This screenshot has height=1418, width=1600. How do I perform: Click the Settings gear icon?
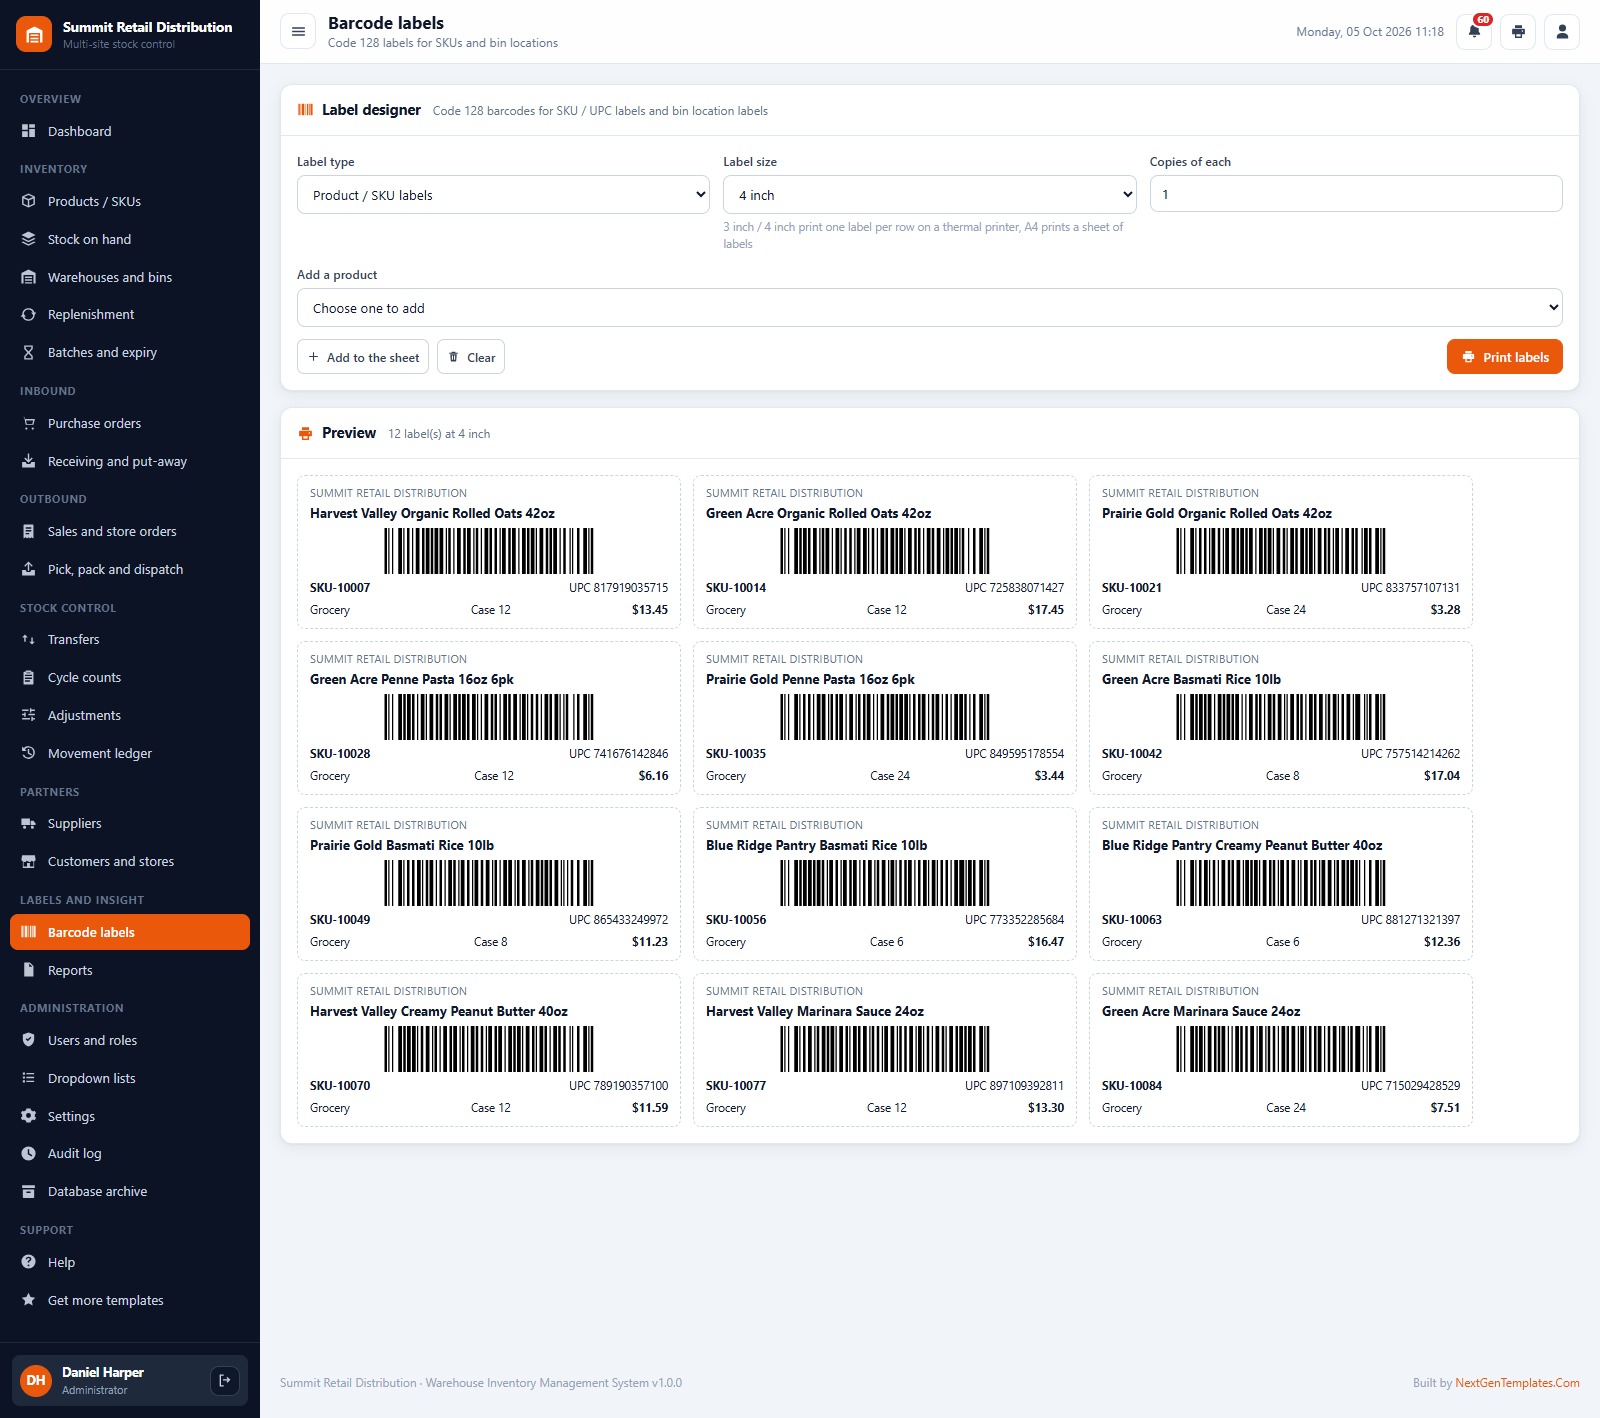(x=29, y=1116)
